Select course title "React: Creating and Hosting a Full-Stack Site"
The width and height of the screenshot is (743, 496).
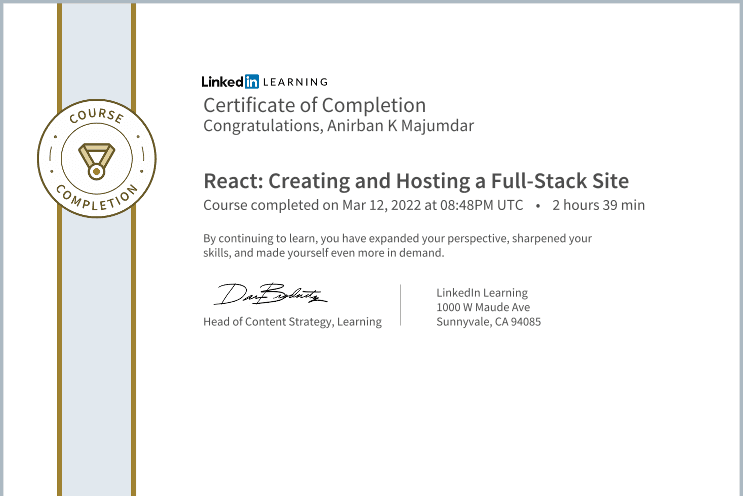(416, 181)
